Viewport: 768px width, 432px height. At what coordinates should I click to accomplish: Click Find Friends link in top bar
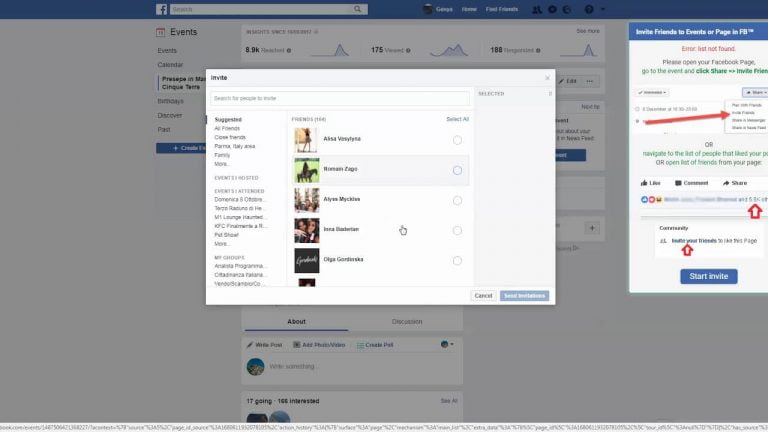tap(502, 9)
